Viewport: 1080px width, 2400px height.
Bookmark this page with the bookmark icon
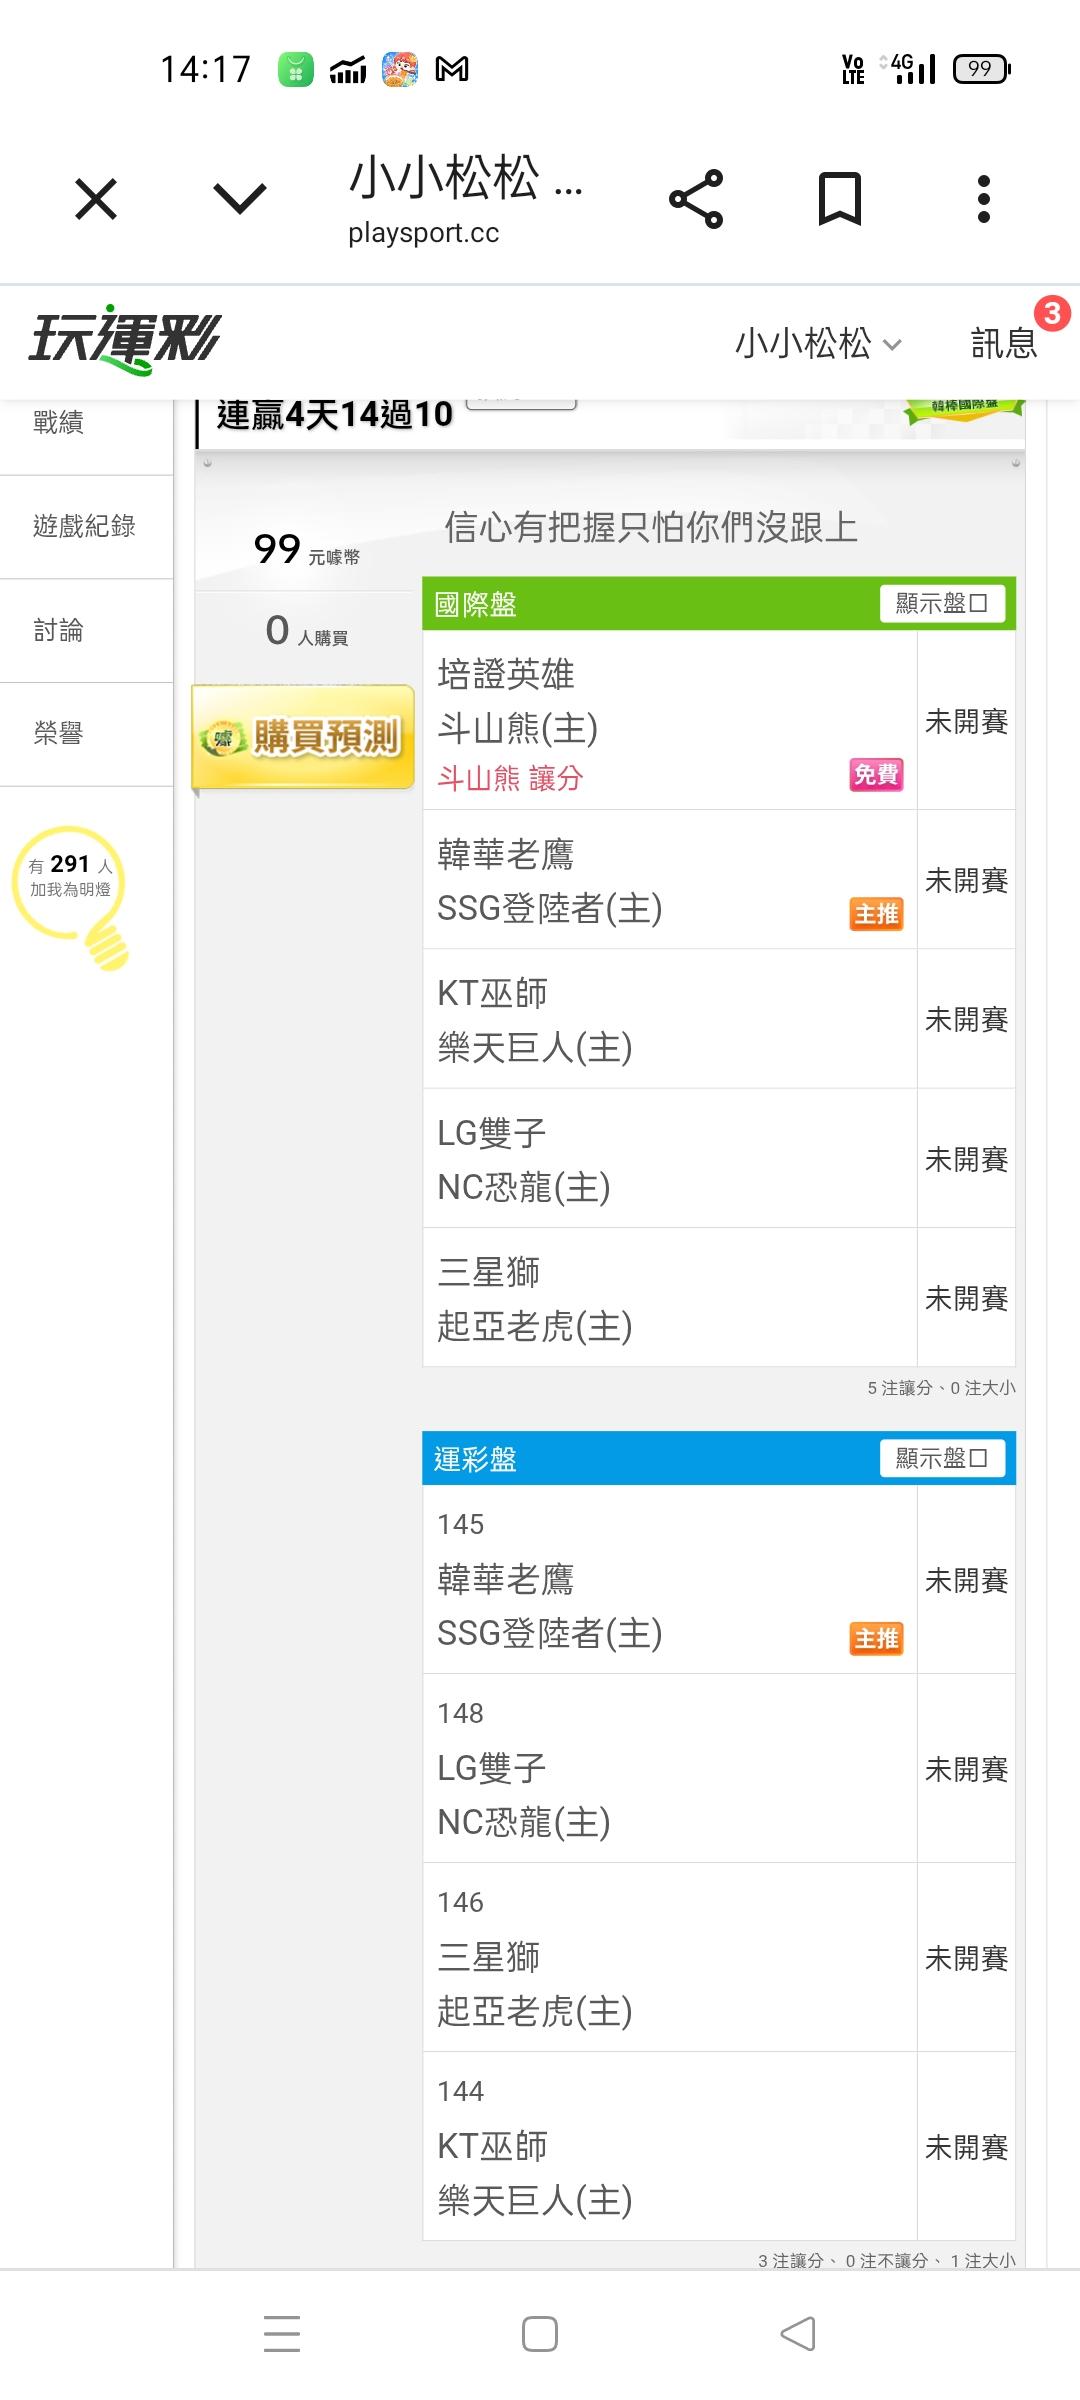tap(839, 199)
